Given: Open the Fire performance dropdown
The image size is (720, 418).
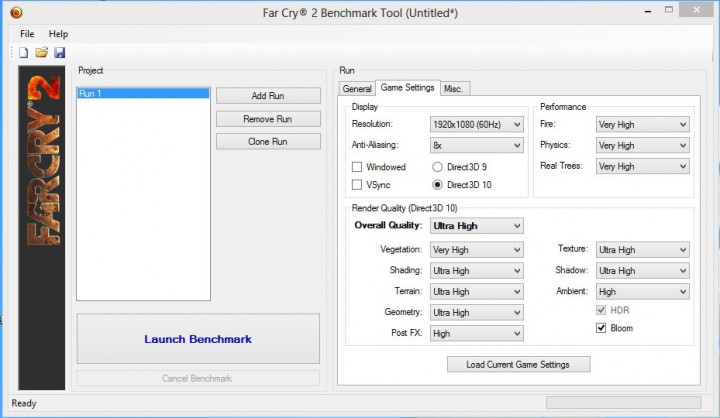Looking at the screenshot, I should 643,124.
